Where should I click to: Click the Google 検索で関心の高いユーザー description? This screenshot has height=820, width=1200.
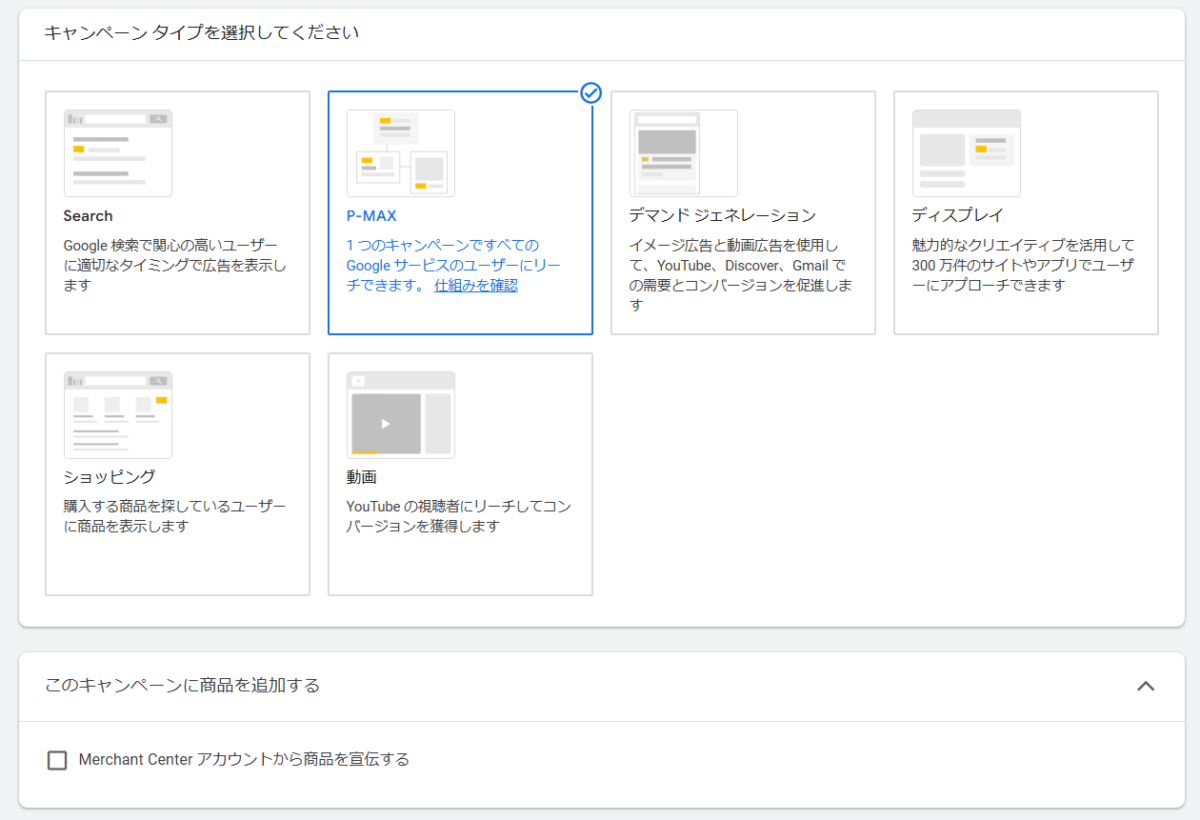click(175, 265)
